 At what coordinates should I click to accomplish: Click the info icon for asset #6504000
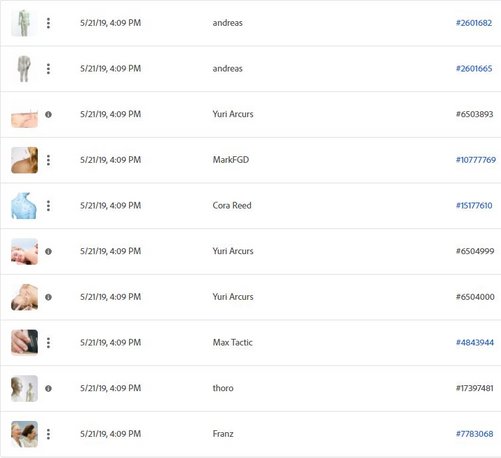tap(48, 297)
